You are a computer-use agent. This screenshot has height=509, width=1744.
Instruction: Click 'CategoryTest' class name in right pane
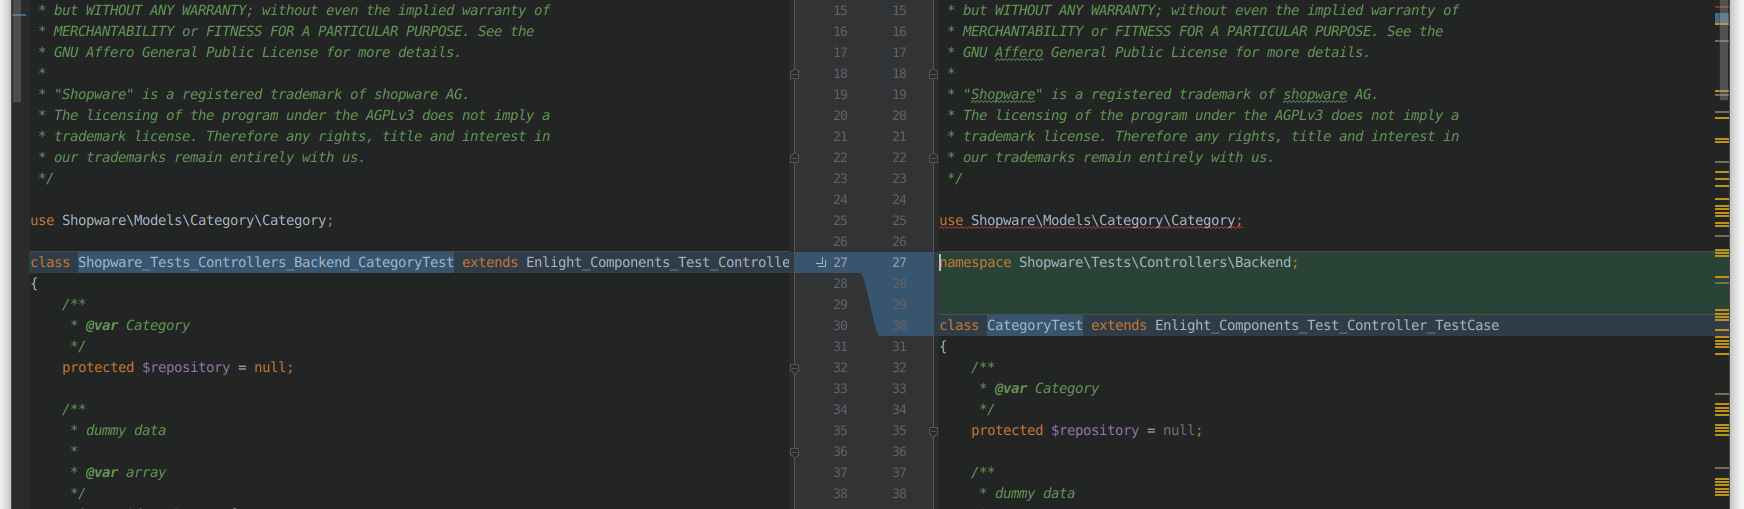click(1034, 325)
